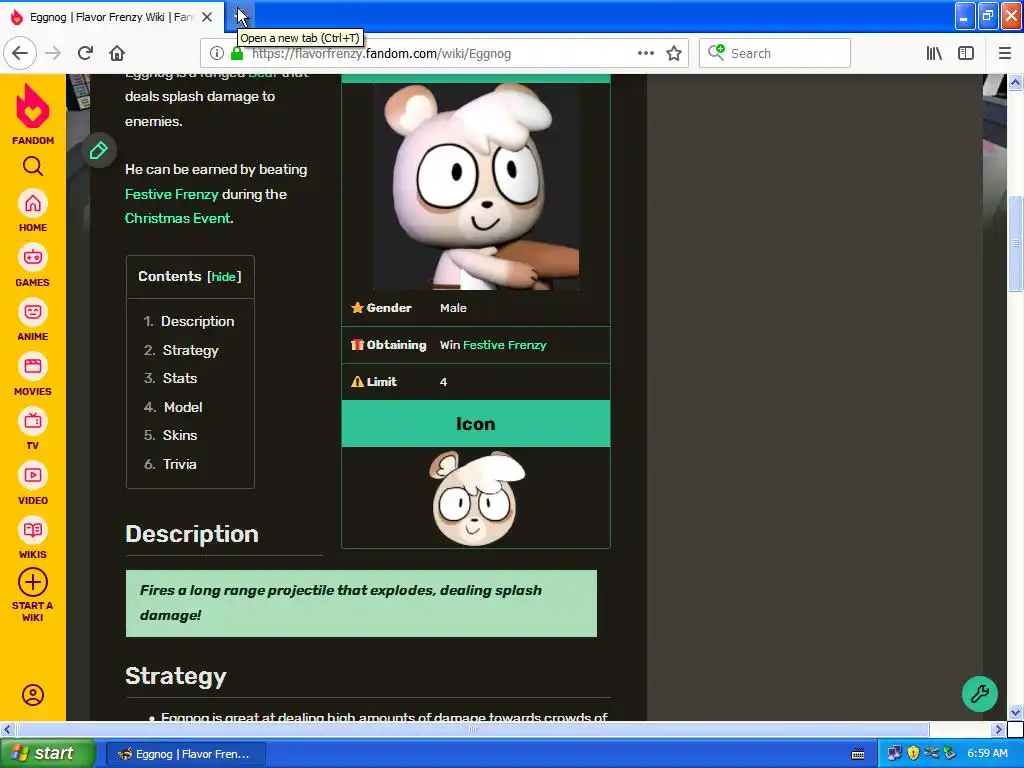Open the green wrench tools button
The width and height of the screenshot is (1024, 768).
pos(980,694)
